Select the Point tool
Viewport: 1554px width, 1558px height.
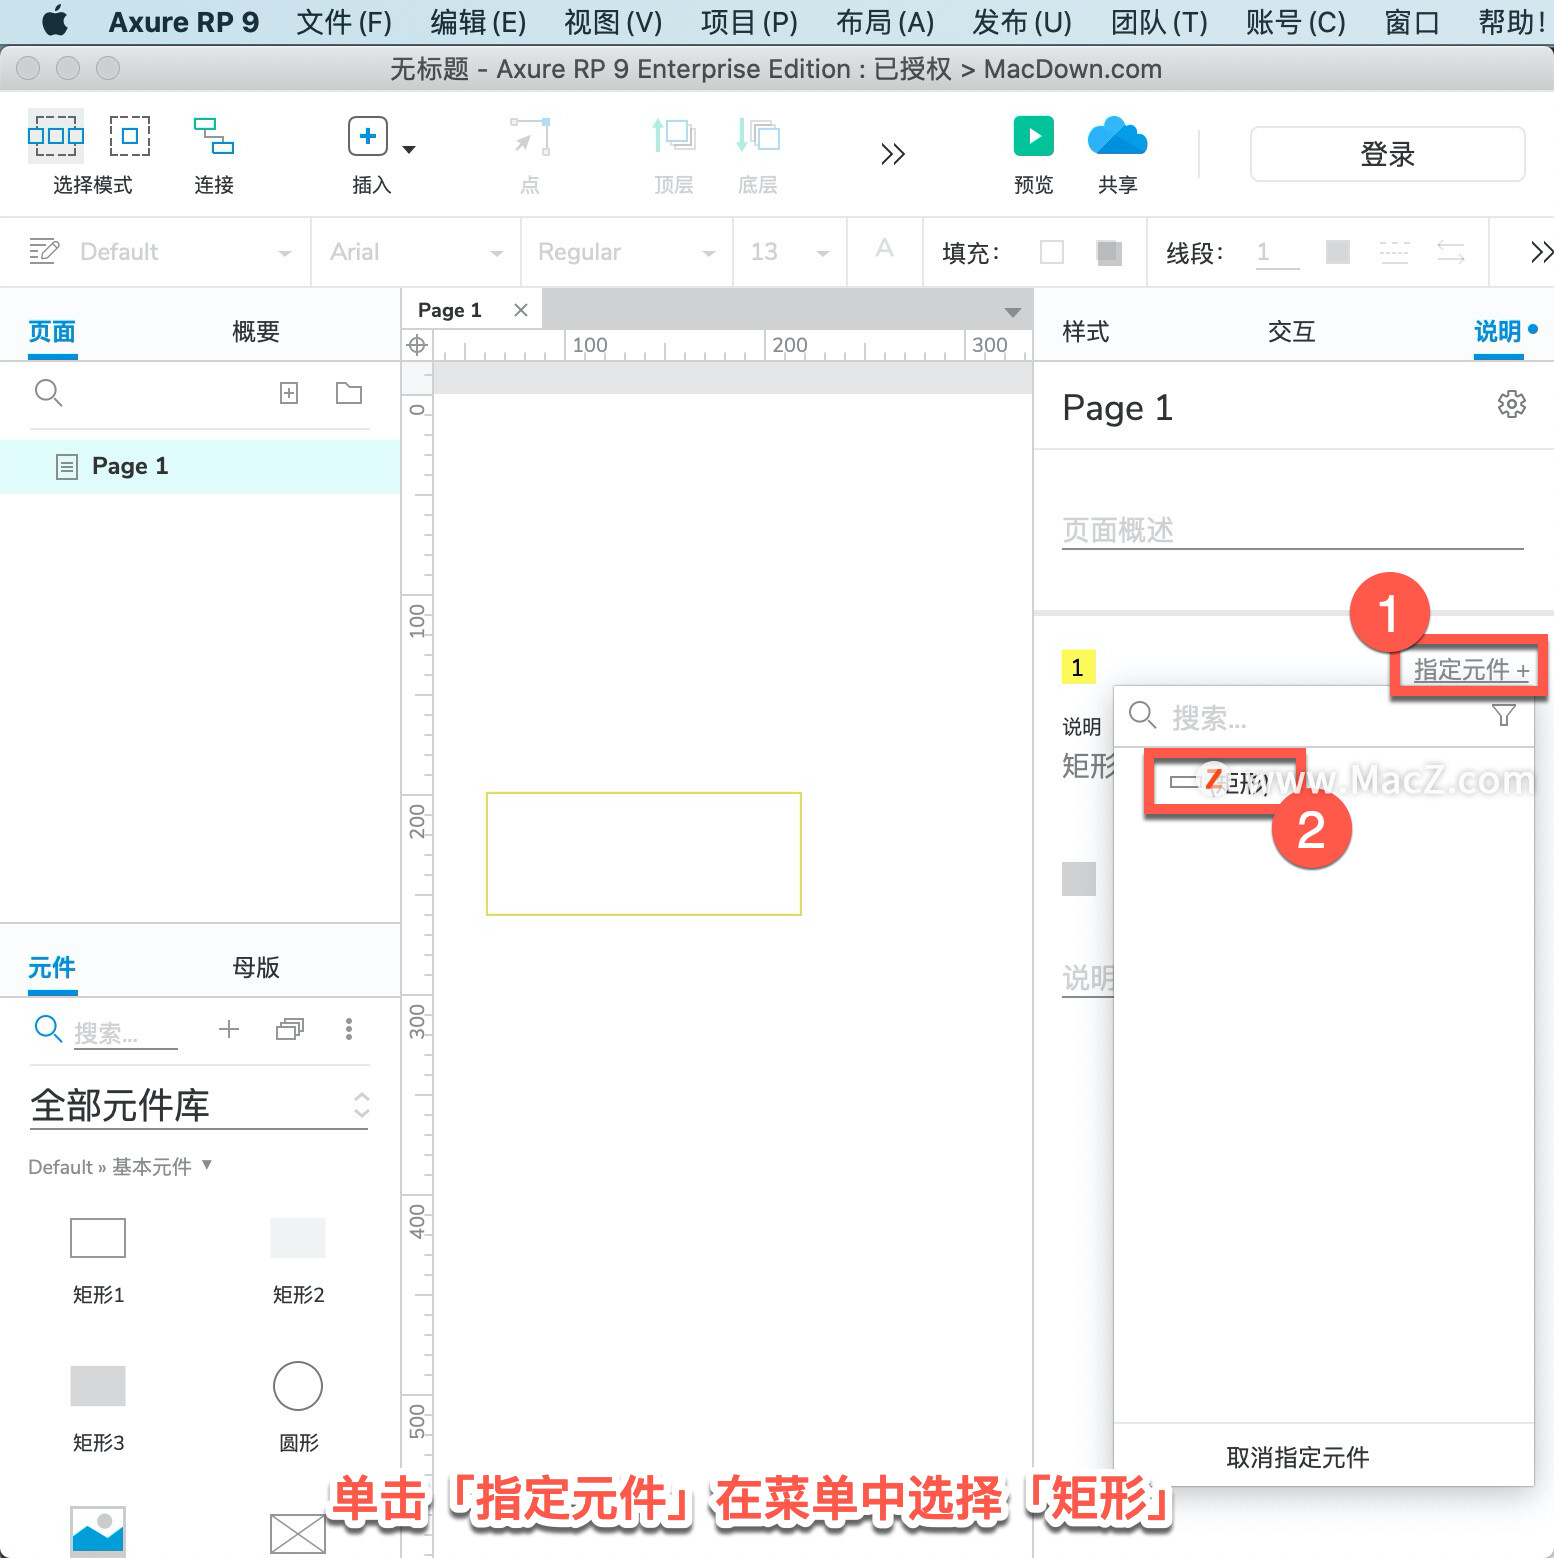click(530, 136)
